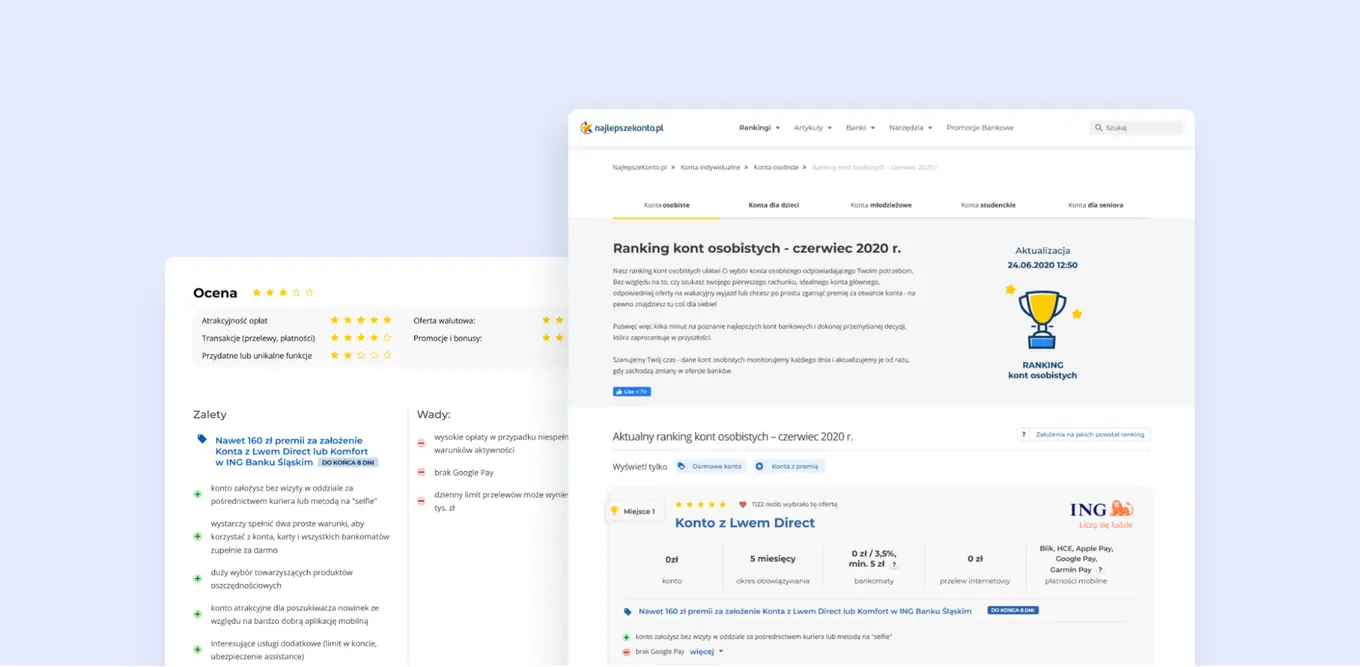Click plus icon by wystarczy spełnić dwa proste warunki
The height and width of the screenshot is (667, 1360).
(x=198, y=537)
